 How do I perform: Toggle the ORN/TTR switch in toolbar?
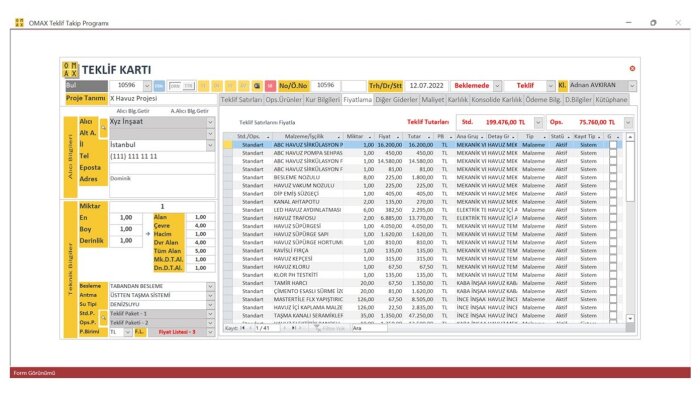coord(182,86)
